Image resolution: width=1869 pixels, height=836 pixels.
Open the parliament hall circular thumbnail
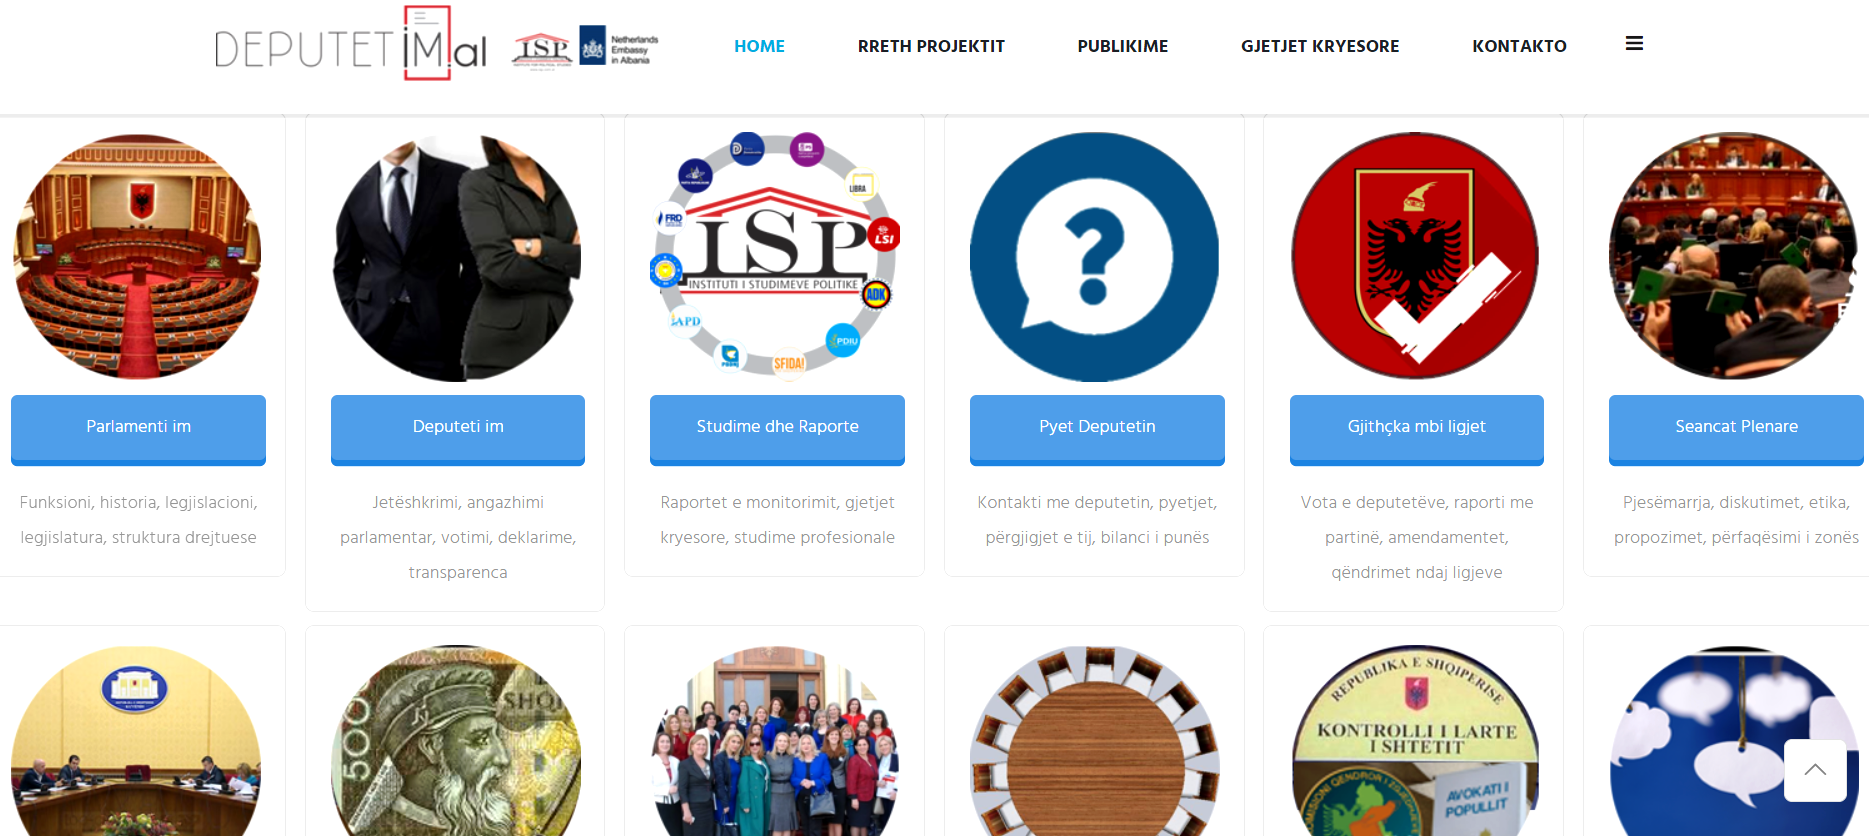pyautogui.click(x=137, y=257)
